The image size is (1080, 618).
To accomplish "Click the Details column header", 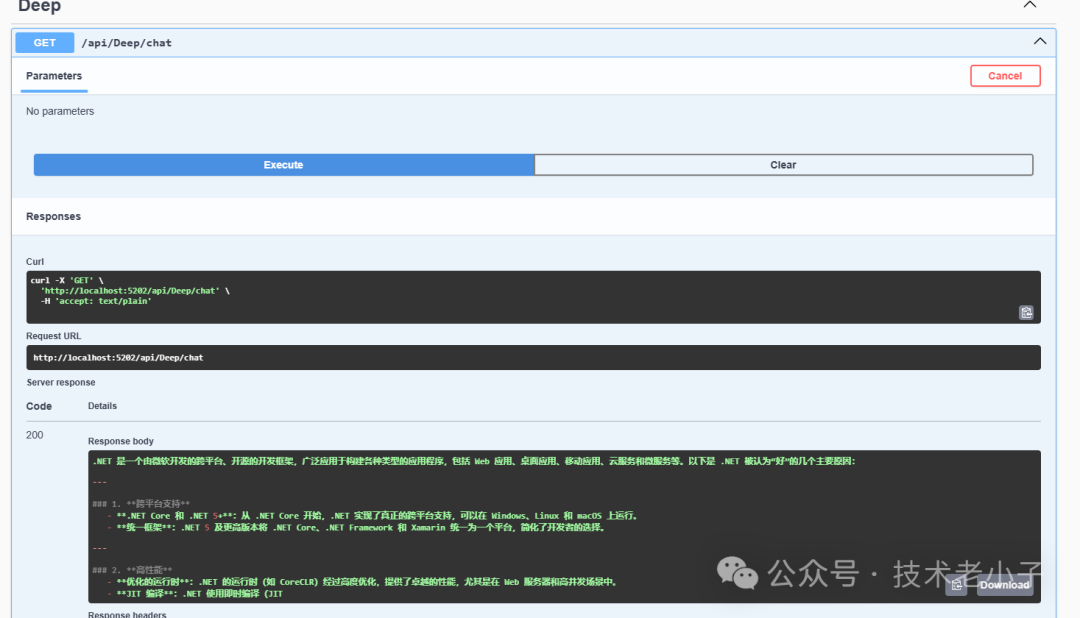I will click(103, 406).
